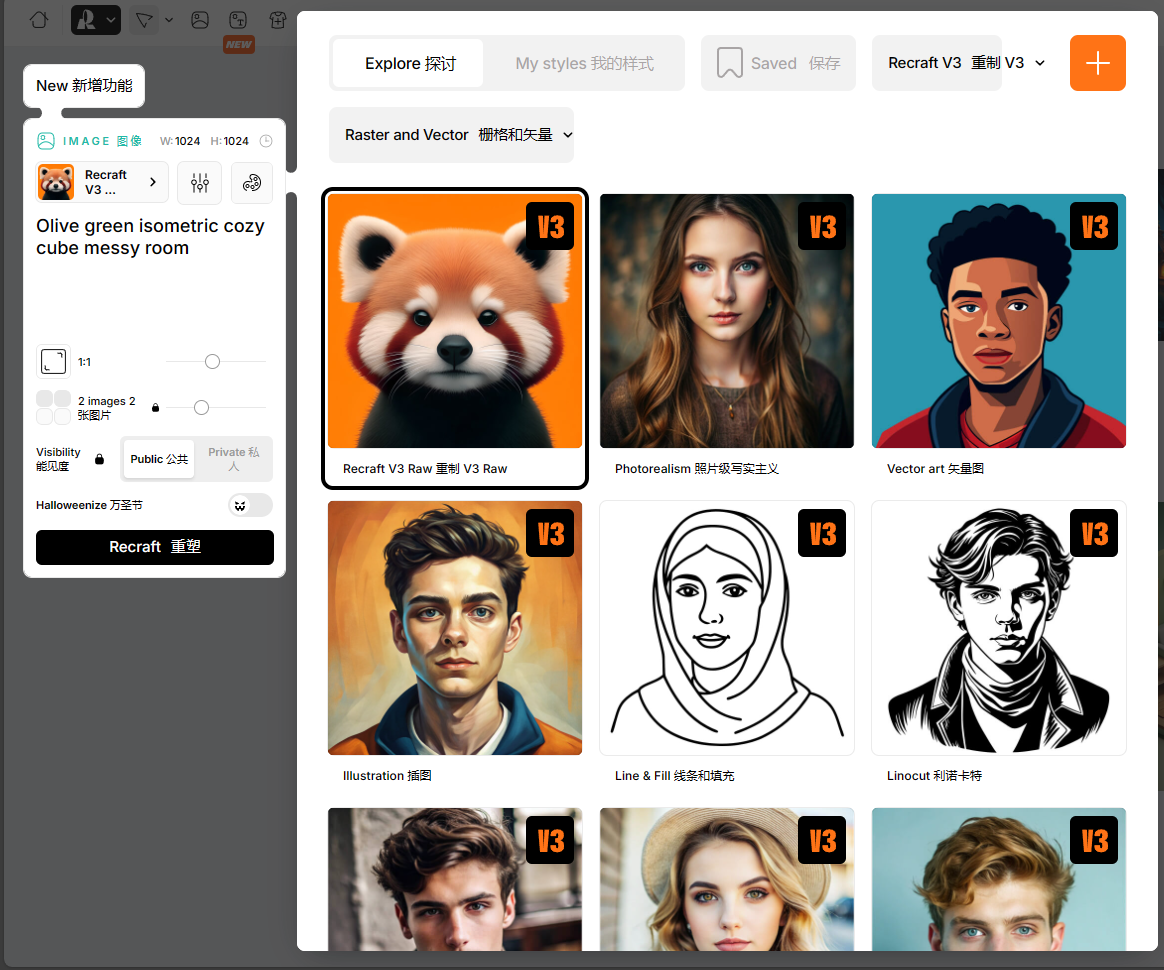Click the Line & Fill label text
1164x970 pixels.
(674, 776)
